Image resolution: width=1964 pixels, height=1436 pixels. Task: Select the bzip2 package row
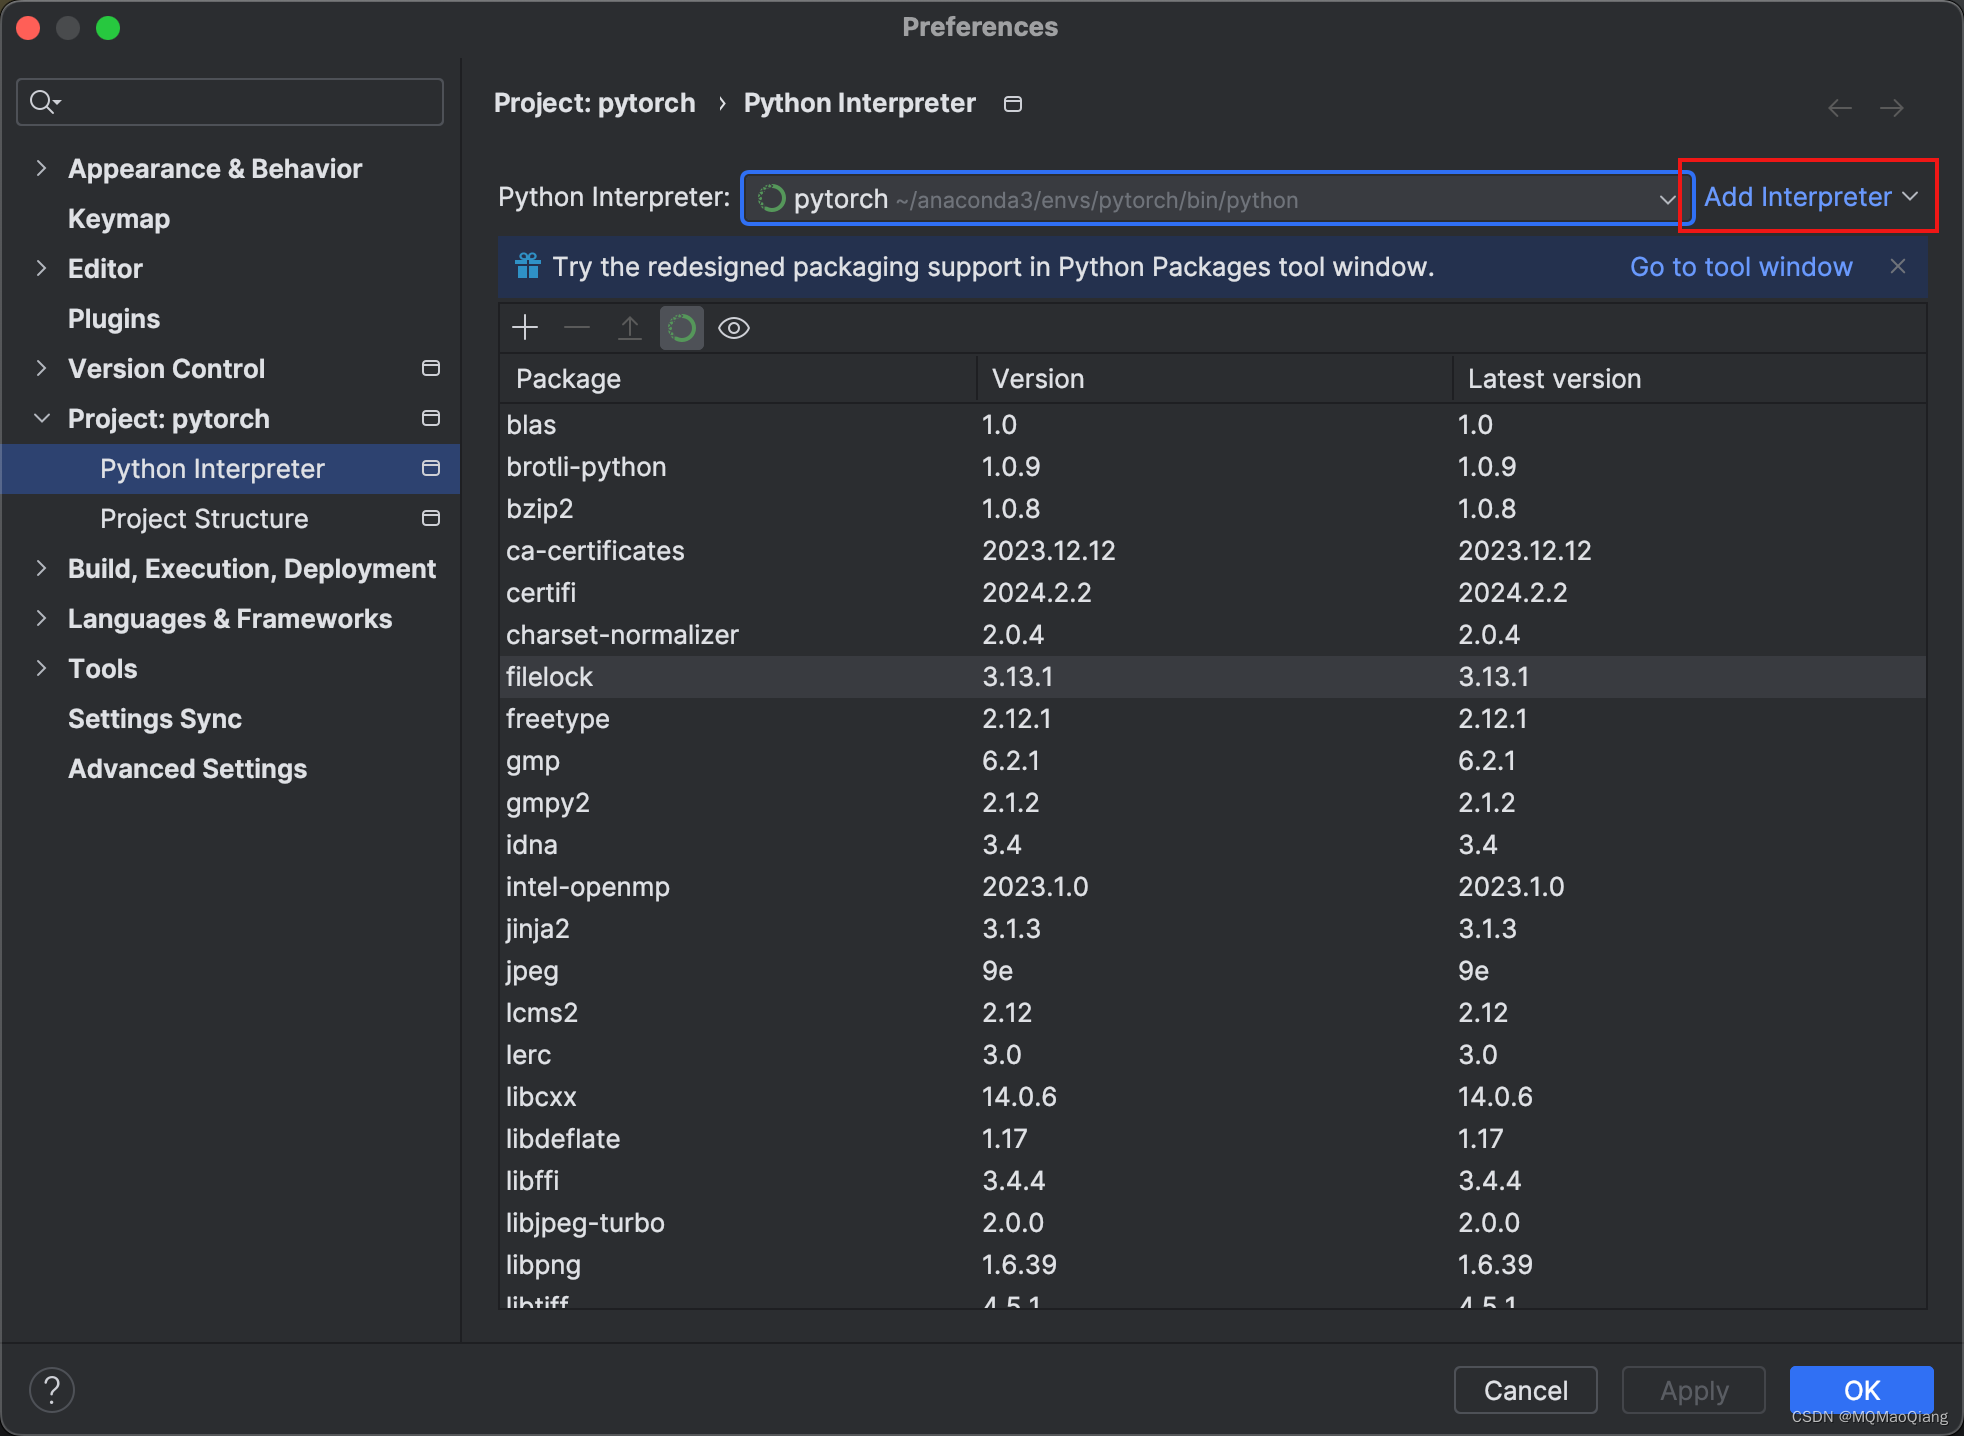click(x=1213, y=509)
